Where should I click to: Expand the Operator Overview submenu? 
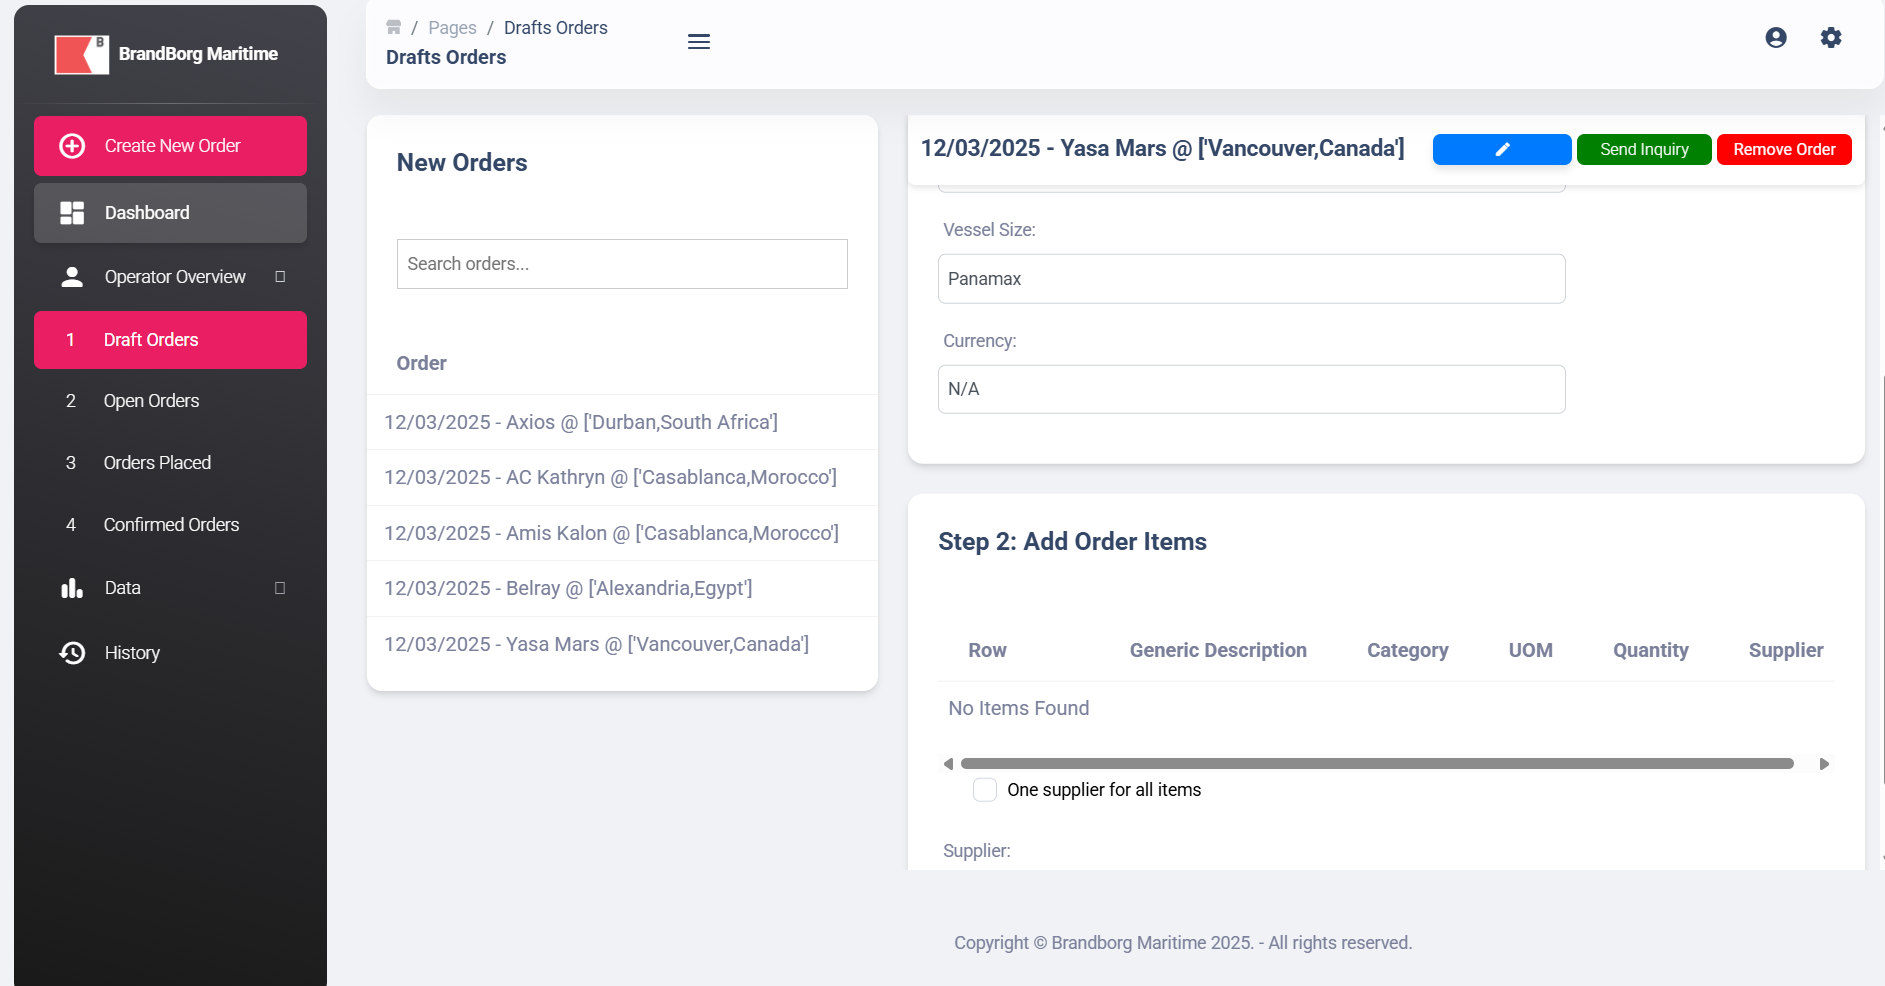(x=280, y=277)
